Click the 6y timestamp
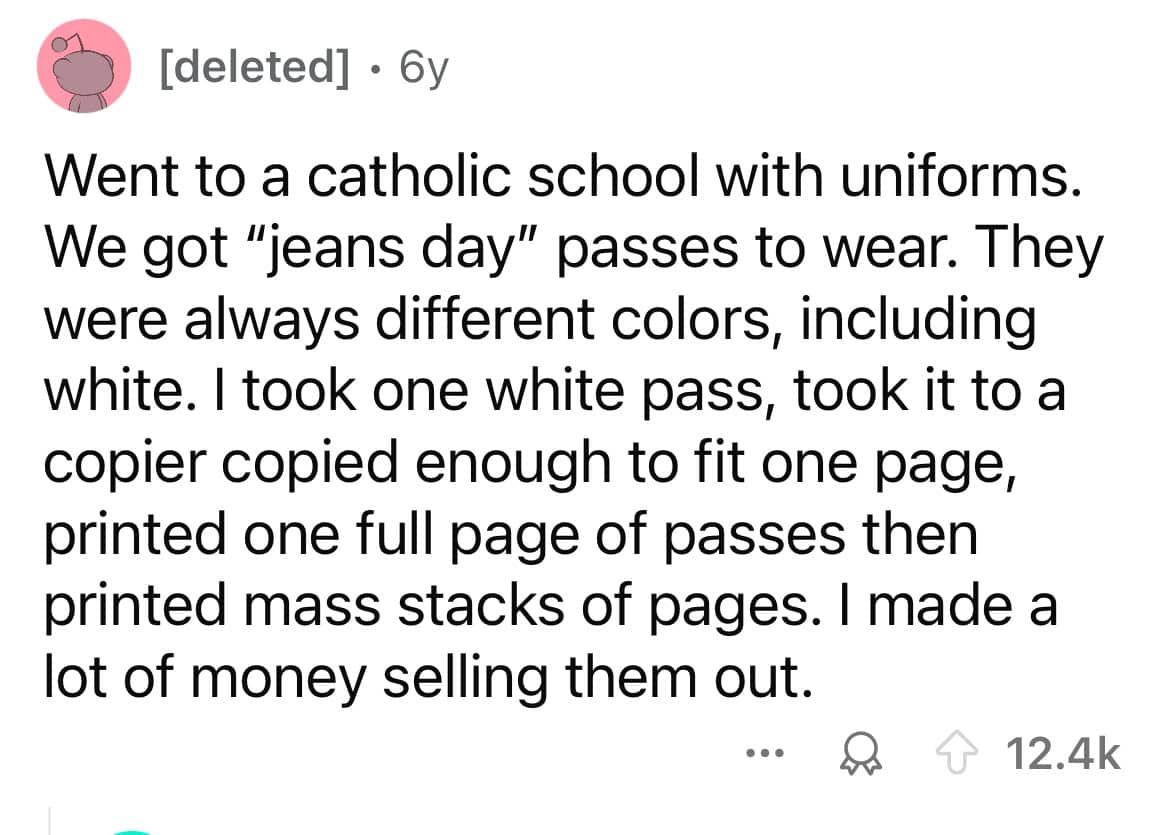 point(421,68)
